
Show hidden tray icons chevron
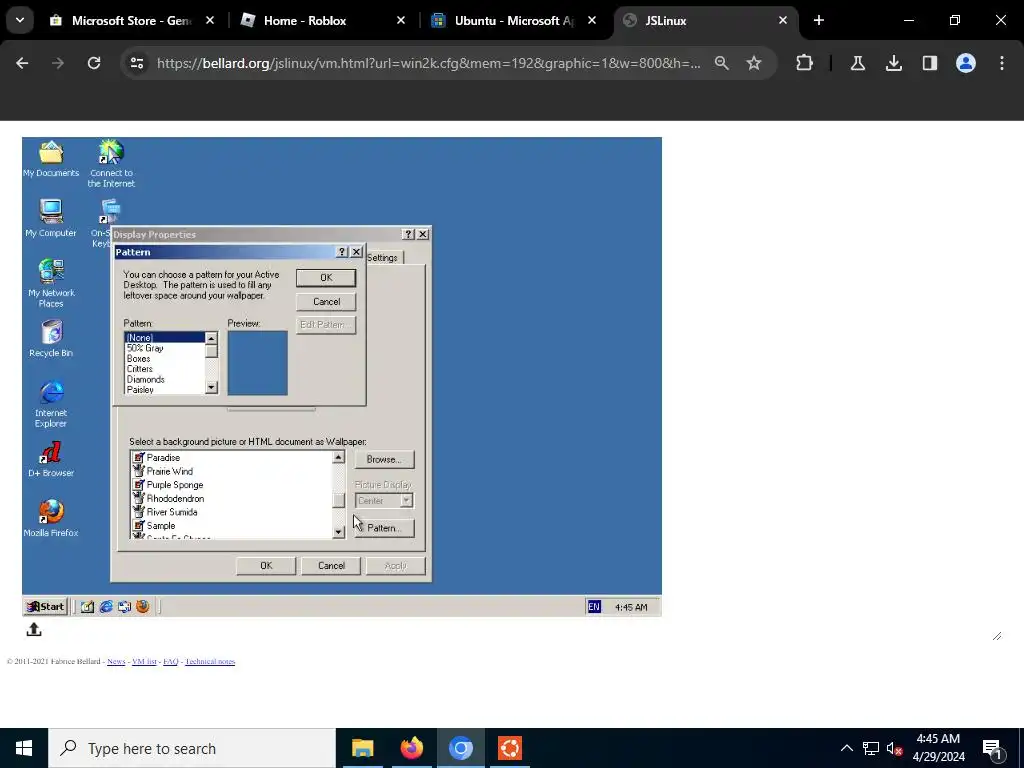[846, 748]
